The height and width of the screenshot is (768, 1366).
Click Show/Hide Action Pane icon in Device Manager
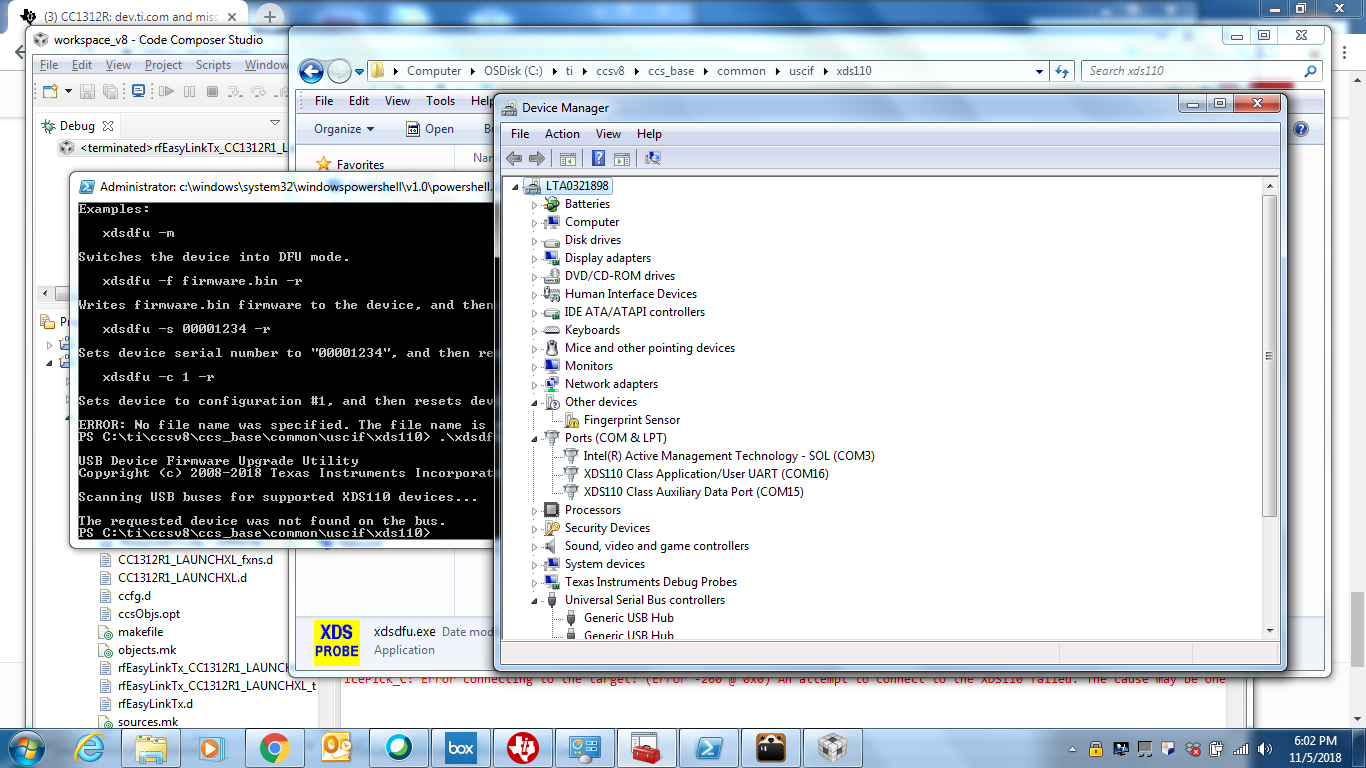pos(621,158)
